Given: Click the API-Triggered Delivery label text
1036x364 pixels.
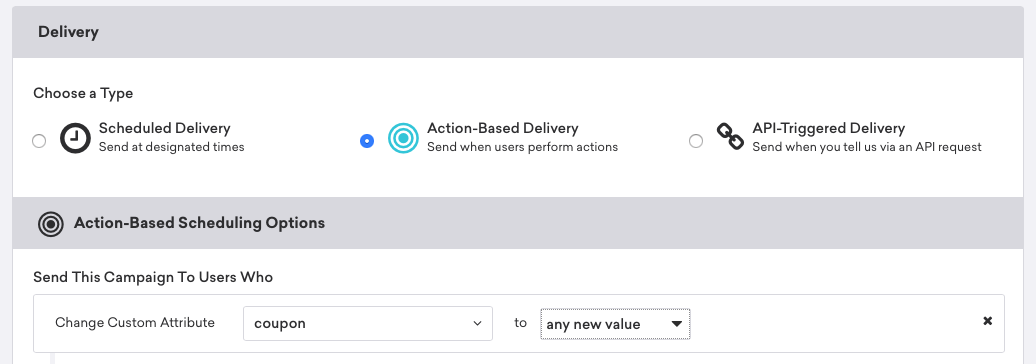Looking at the screenshot, I should point(829,128).
